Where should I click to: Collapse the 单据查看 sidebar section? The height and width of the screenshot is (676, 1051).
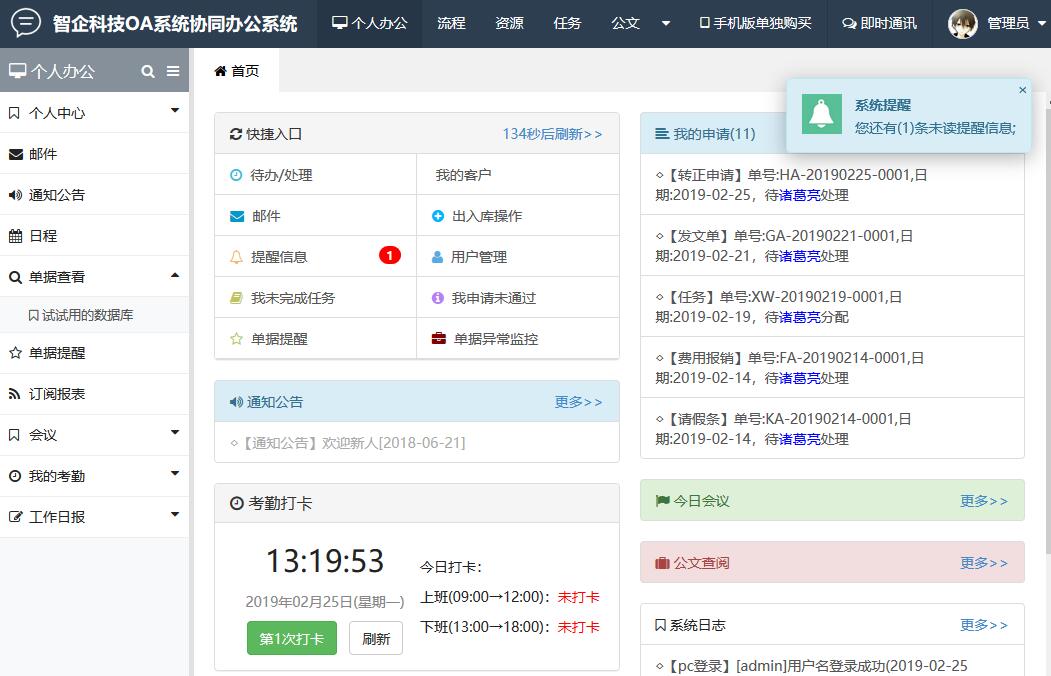click(x=175, y=275)
